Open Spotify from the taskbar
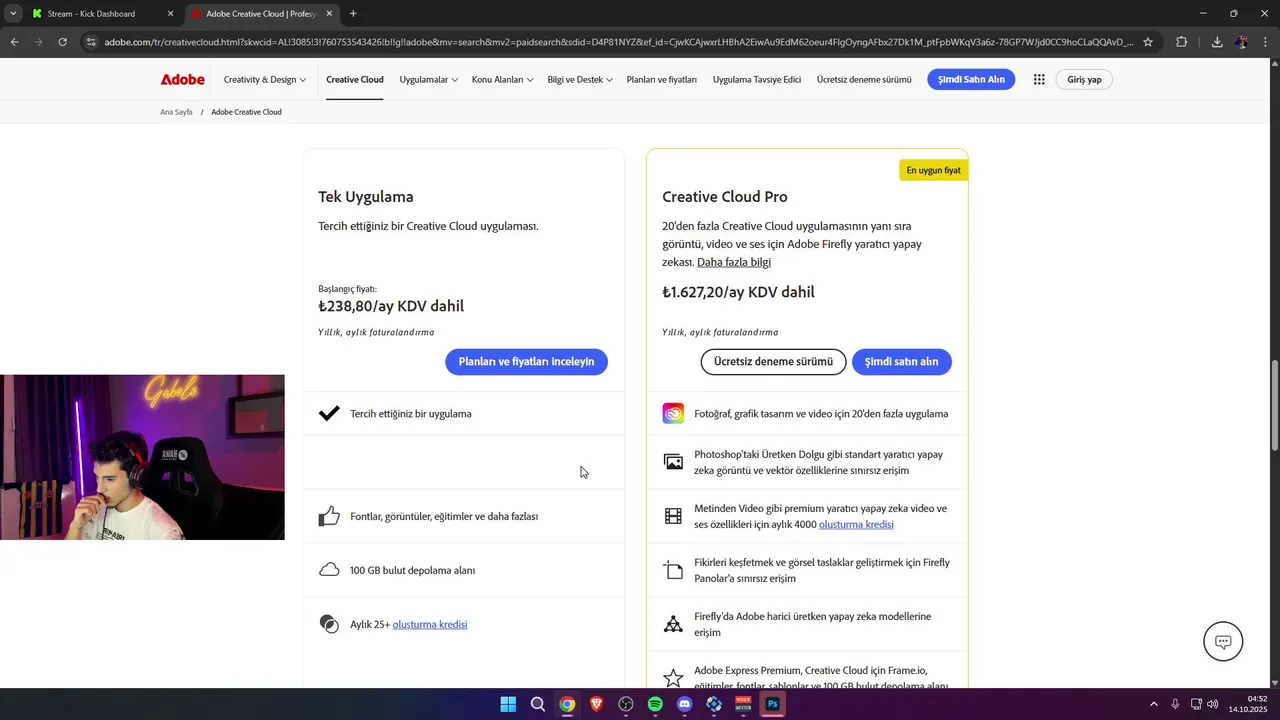 click(655, 704)
